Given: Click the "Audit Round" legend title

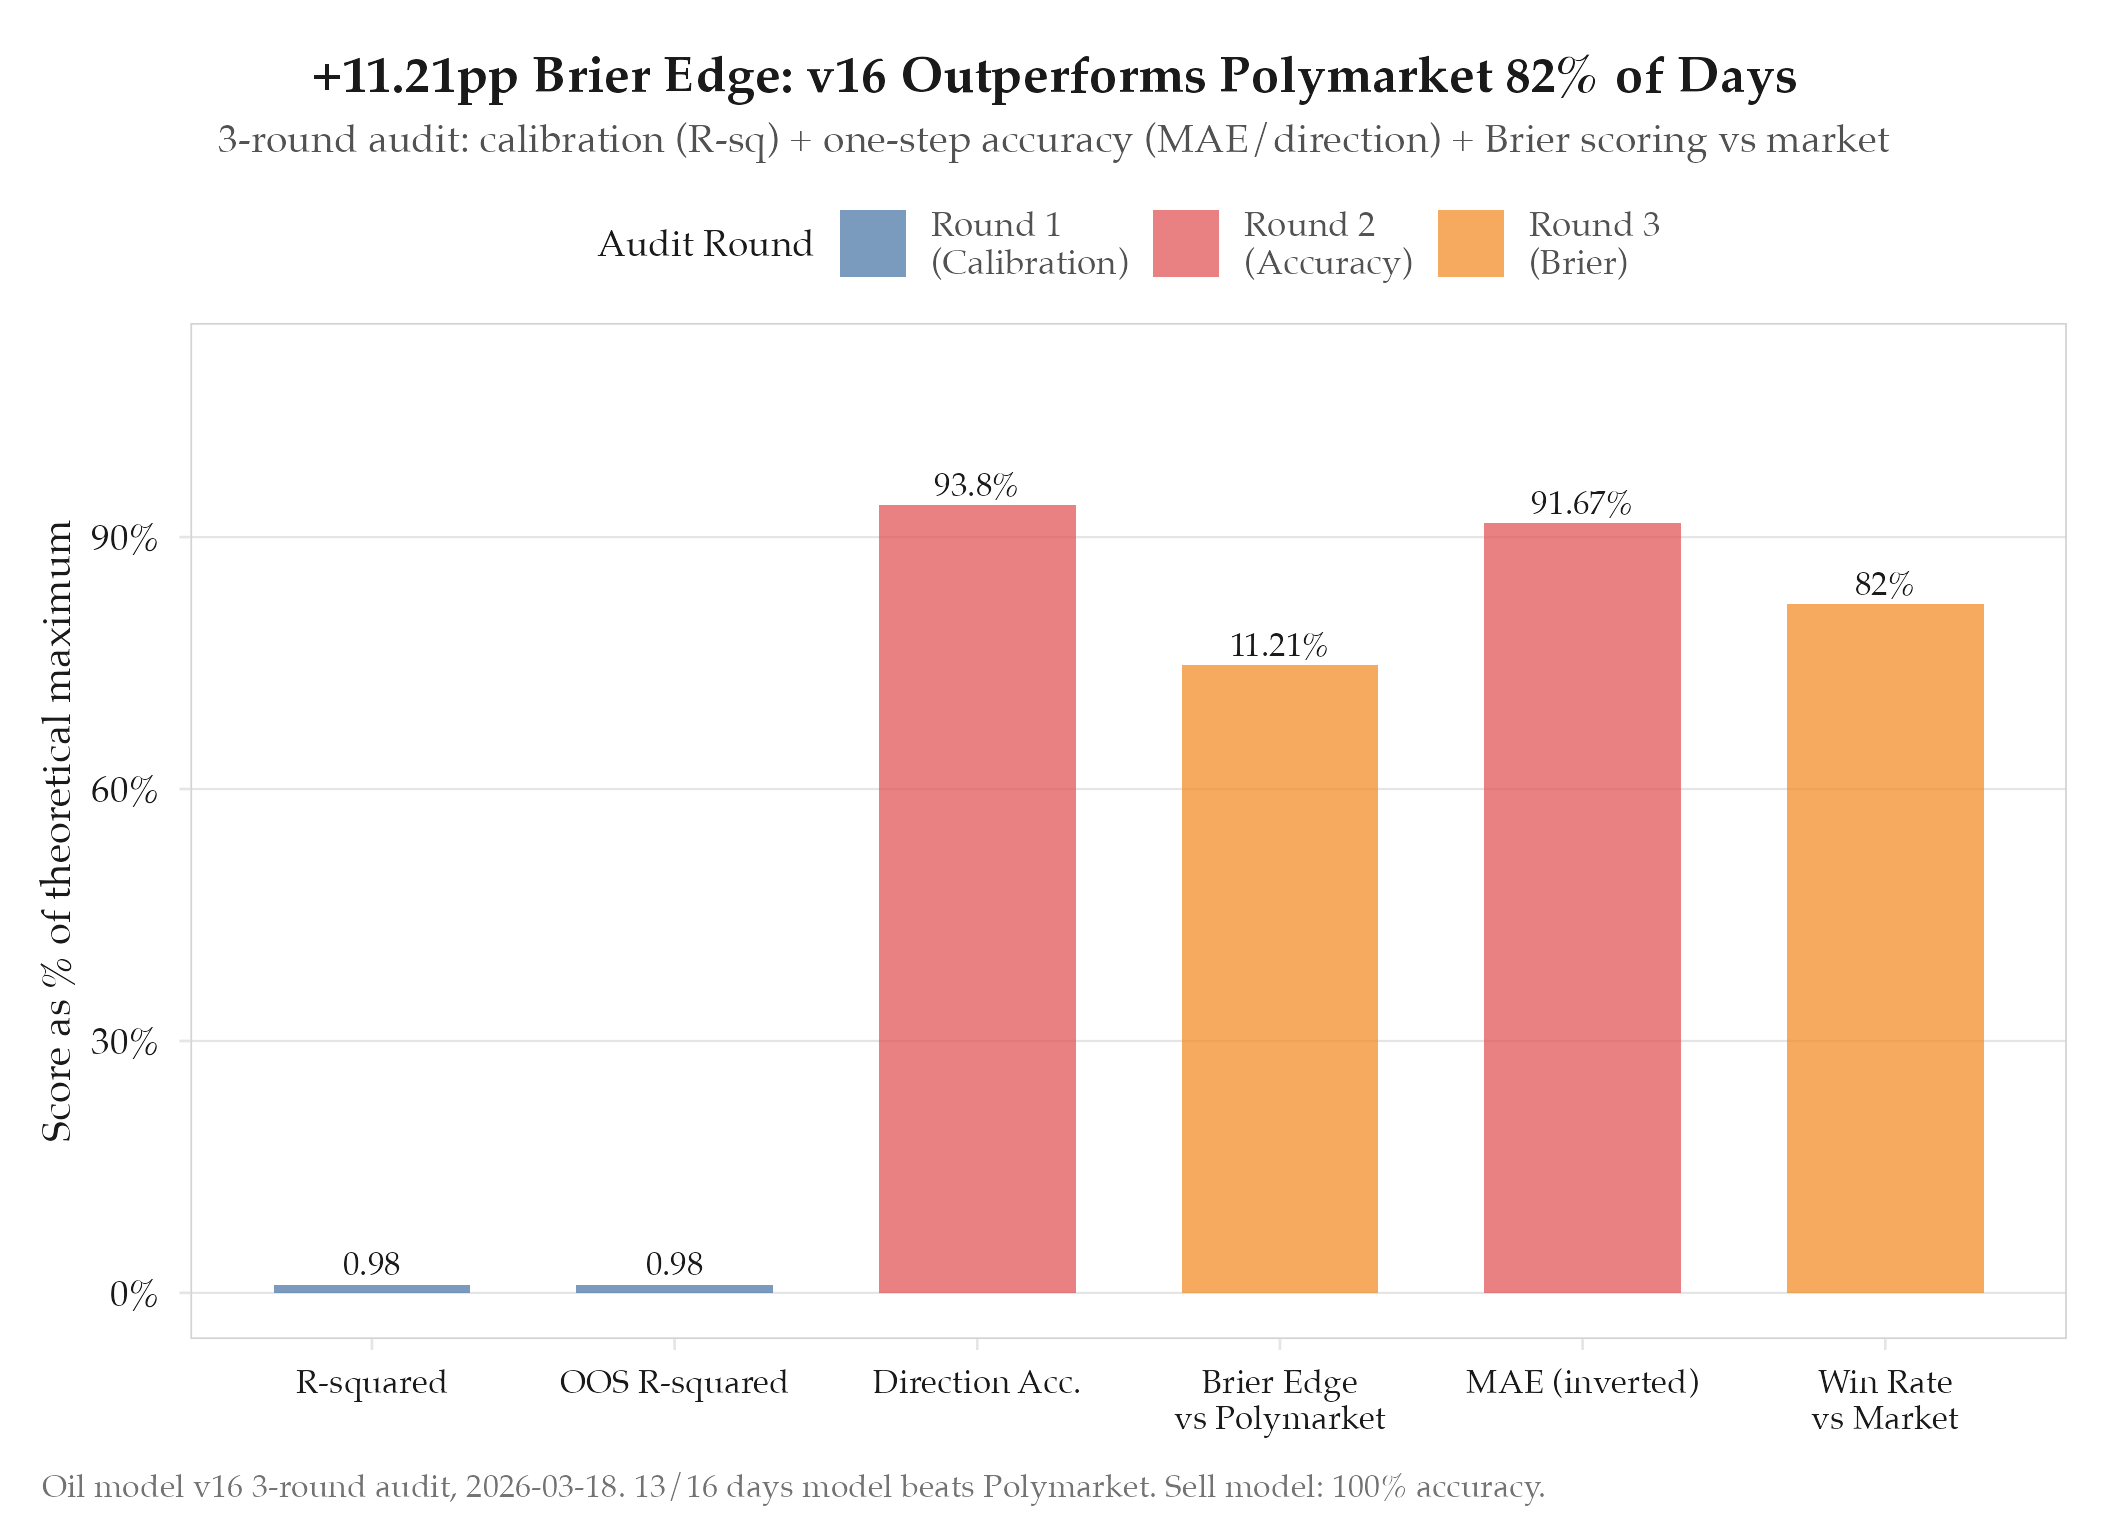Looking at the screenshot, I should [x=705, y=244].
